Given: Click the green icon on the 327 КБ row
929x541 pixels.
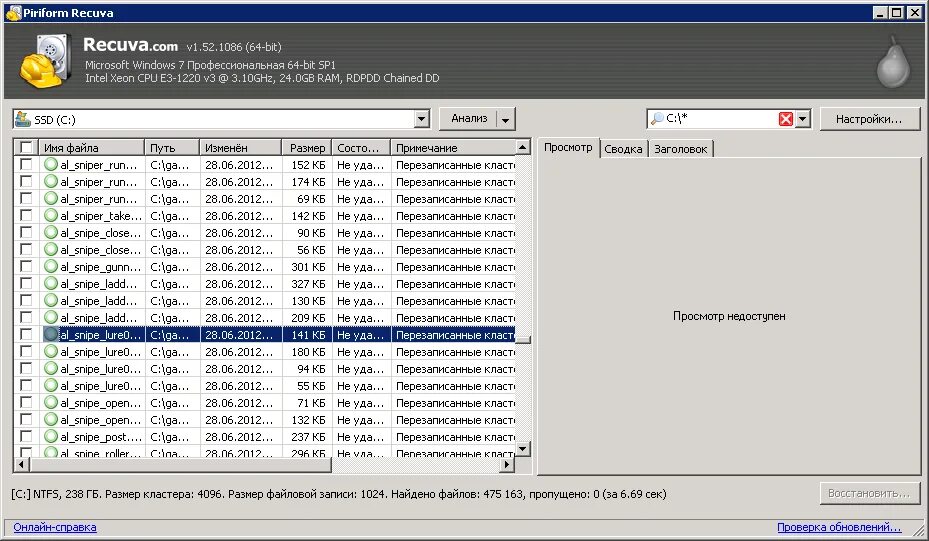Looking at the screenshot, I should tap(51, 283).
